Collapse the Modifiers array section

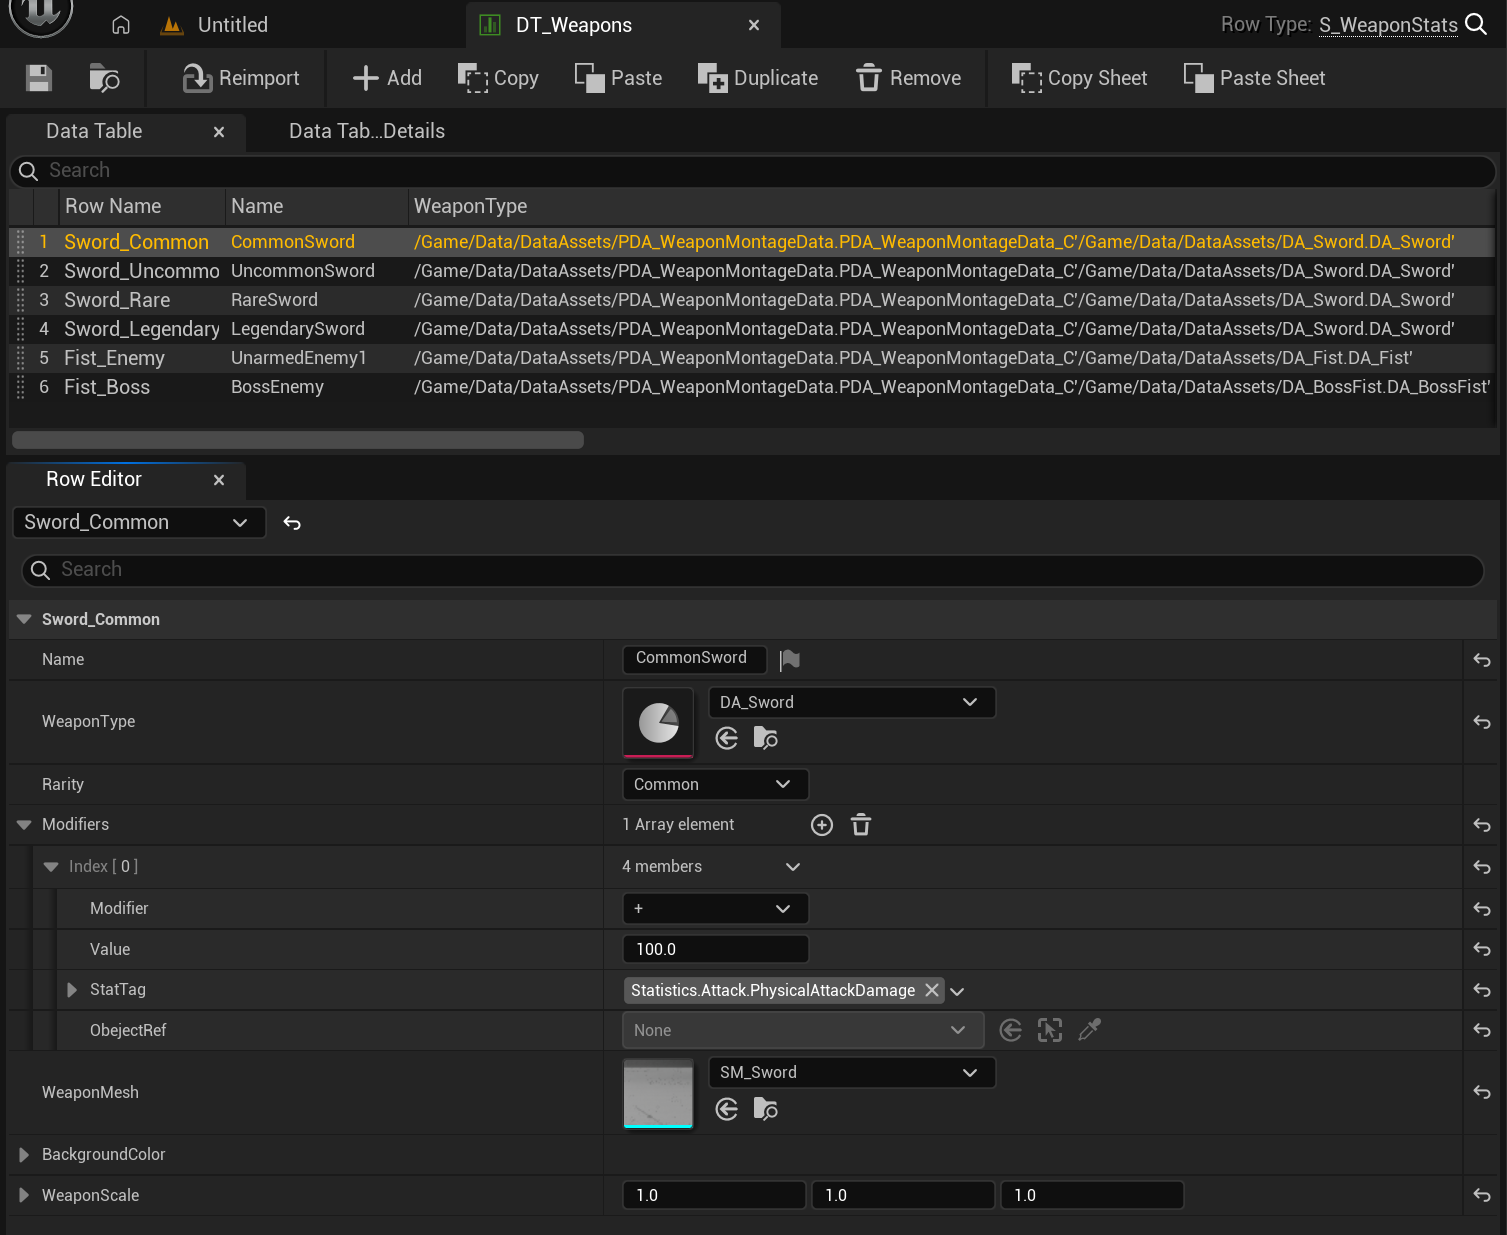[24, 825]
